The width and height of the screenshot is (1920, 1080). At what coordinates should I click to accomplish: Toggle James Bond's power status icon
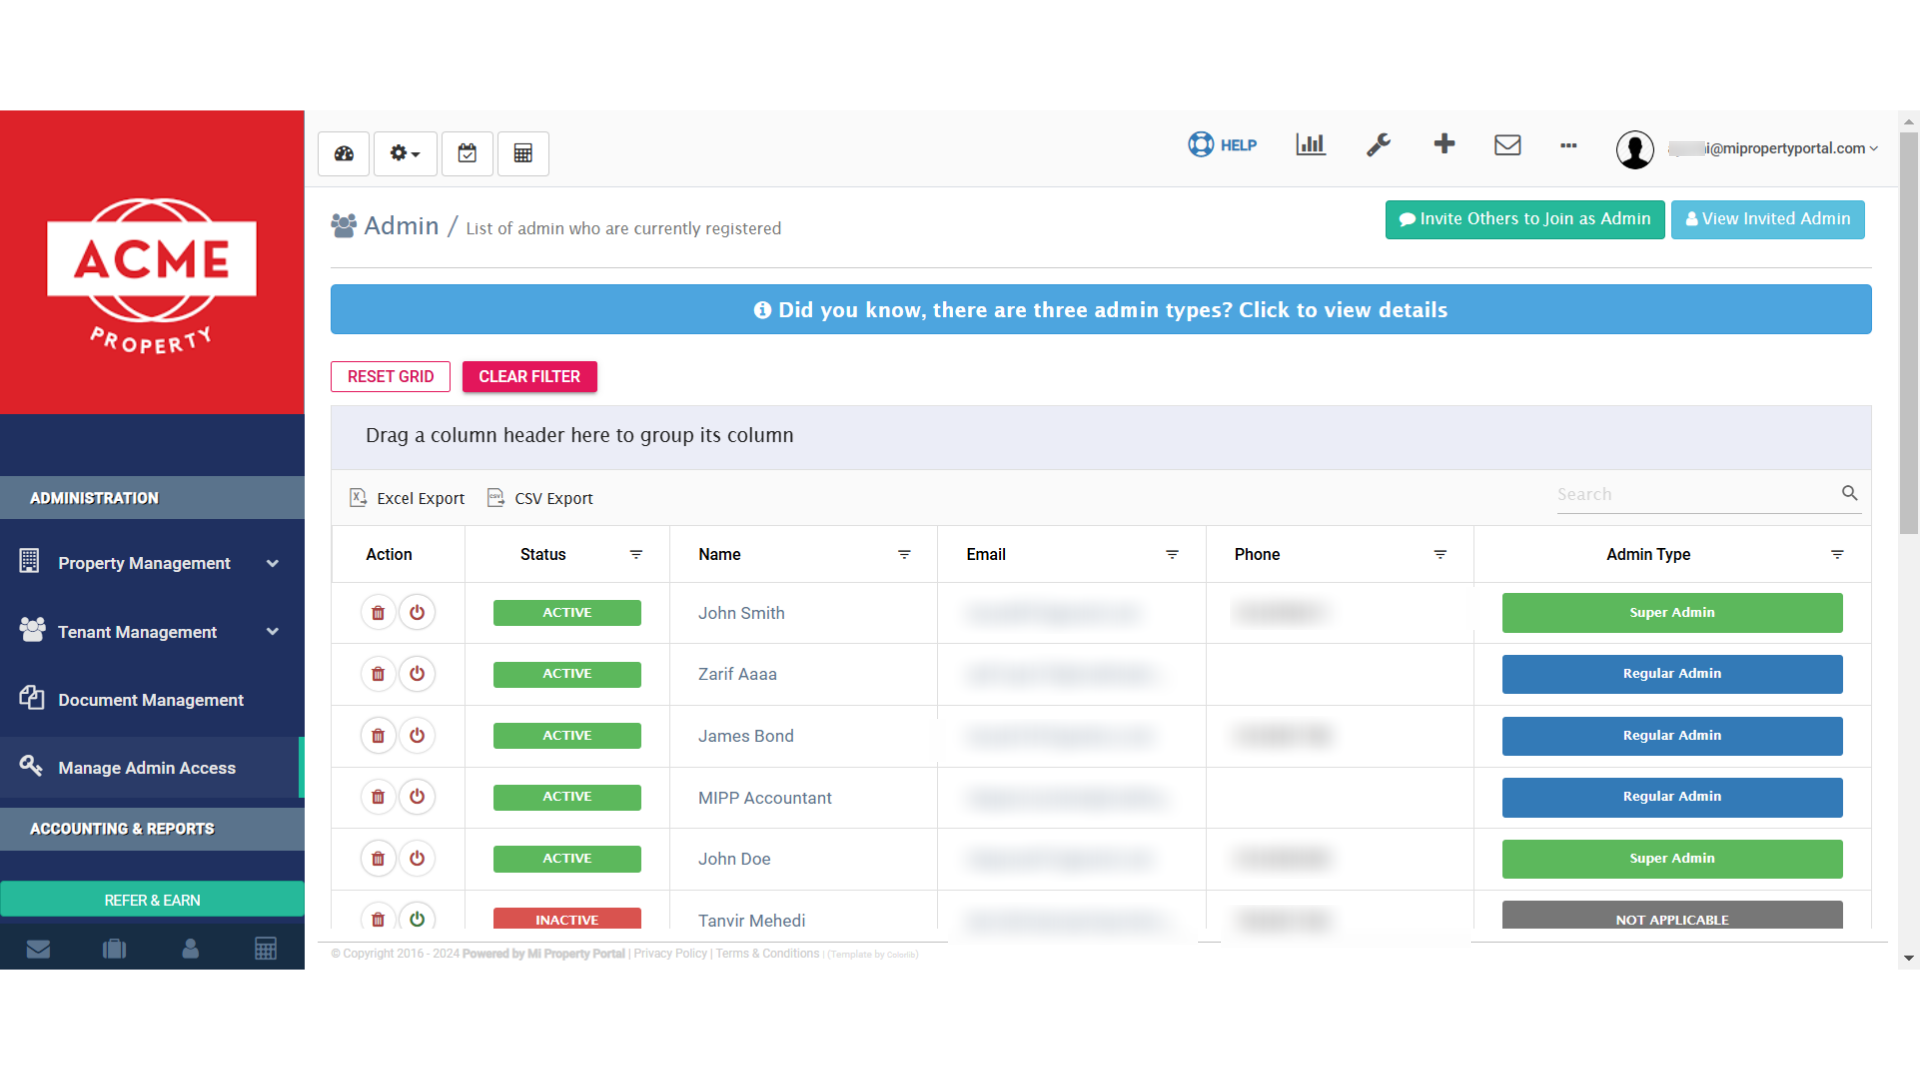pos(417,735)
